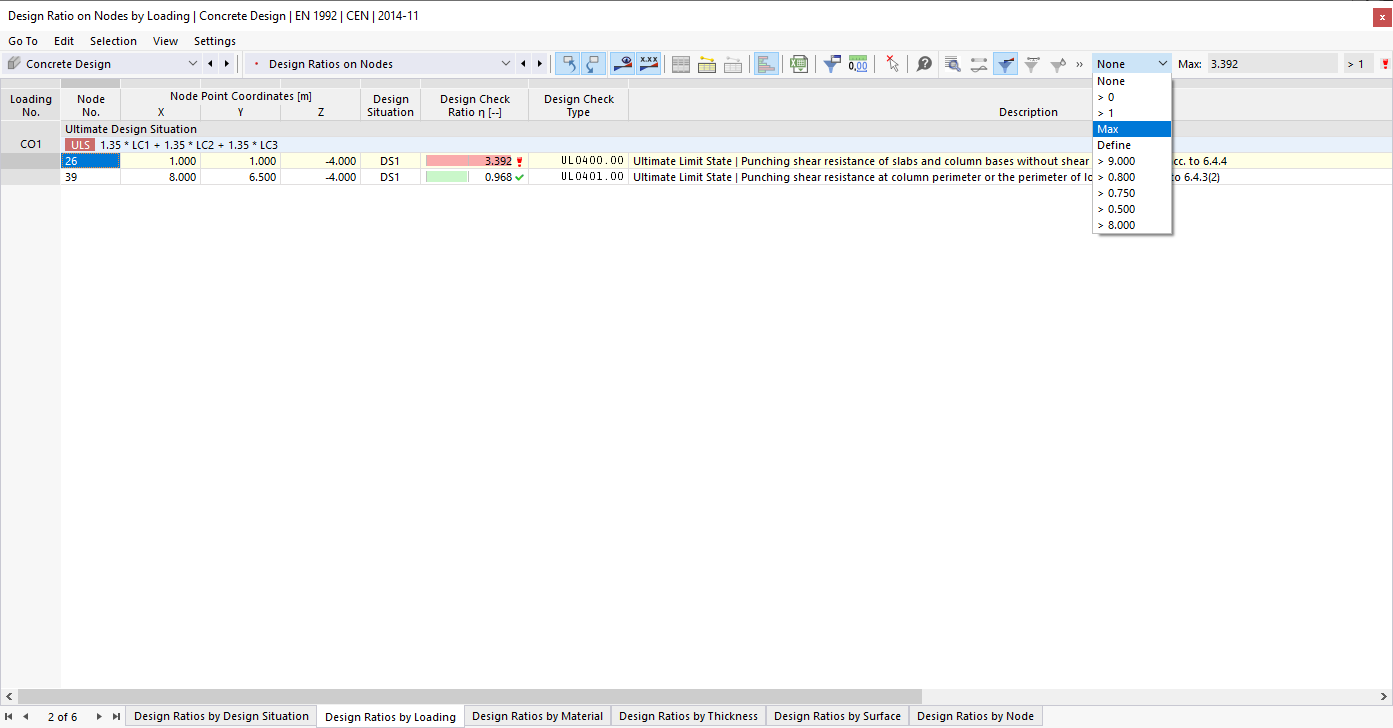The width and height of the screenshot is (1393, 728).
Task: Click the grey funnel-with-arrow icon before the chevrons
Action: 1058,64
